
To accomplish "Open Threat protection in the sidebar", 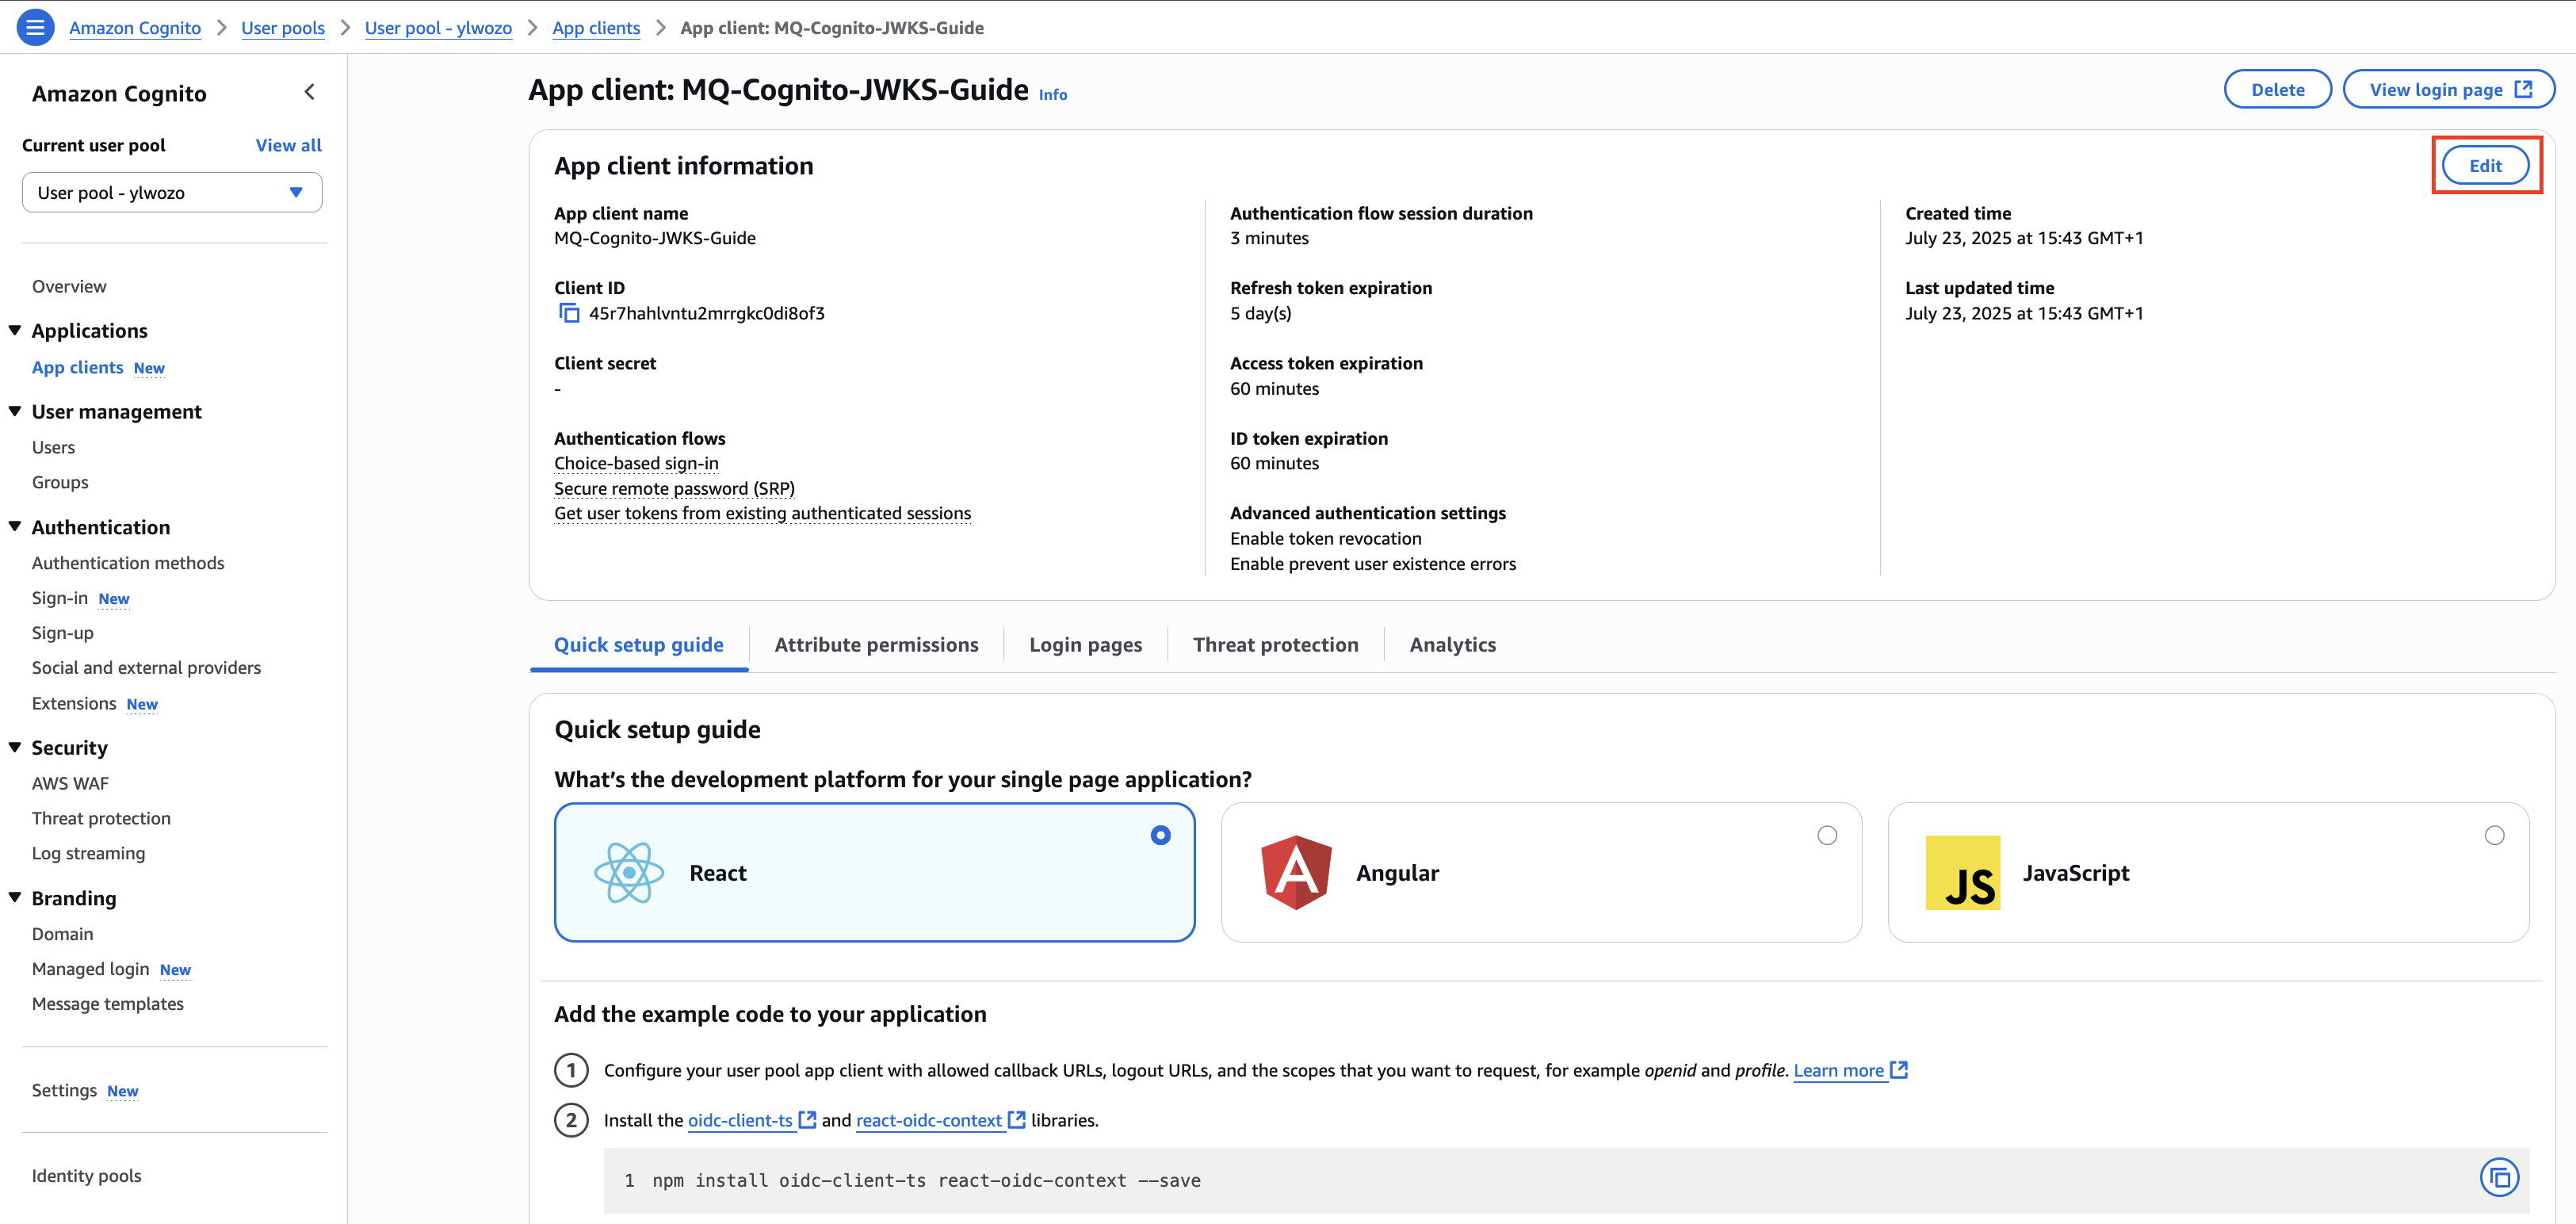I will (101, 818).
